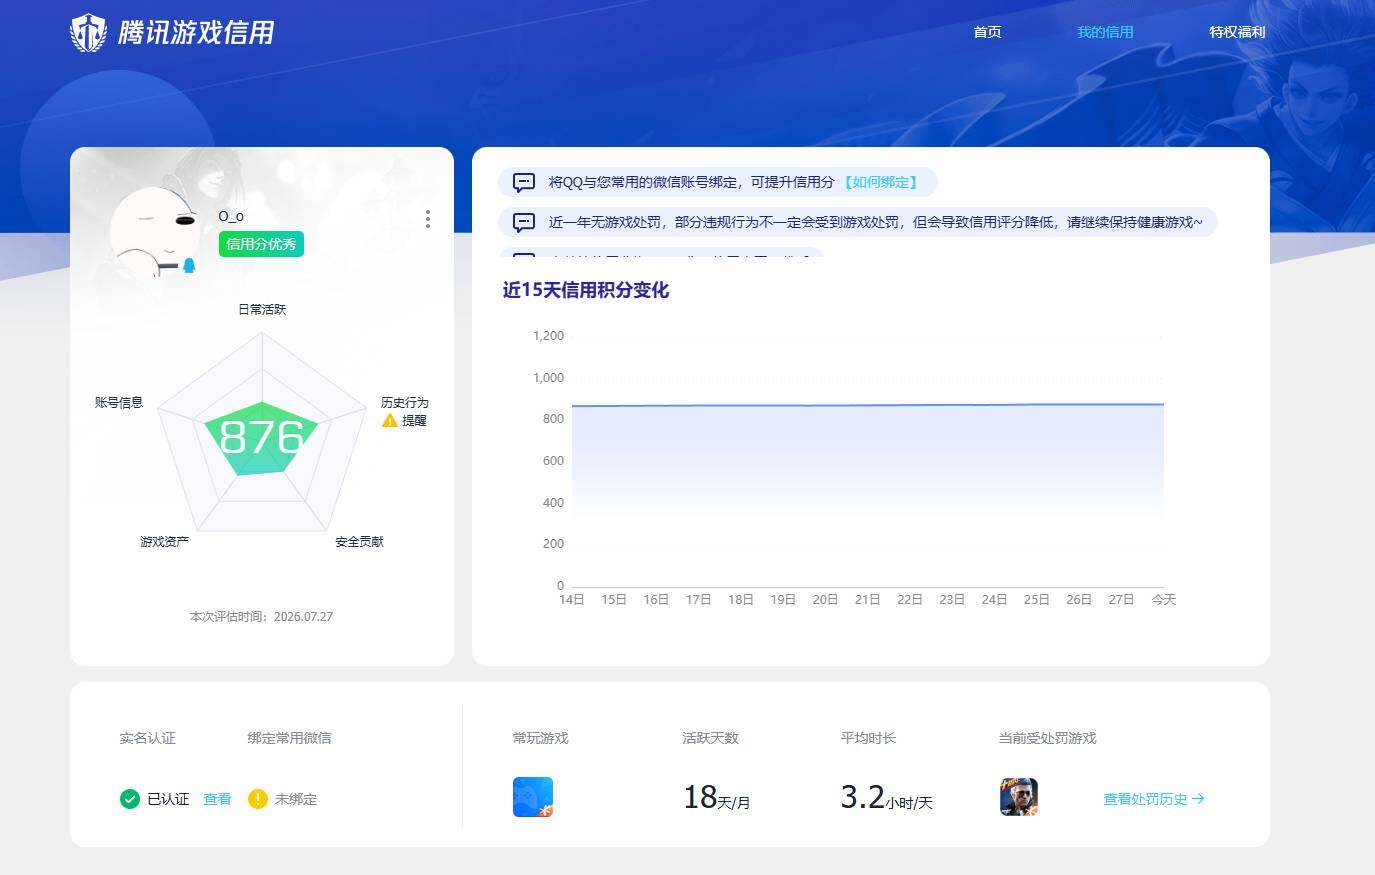Click the 活跃天数 heading
The width and height of the screenshot is (1375, 875).
coord(710,738)
